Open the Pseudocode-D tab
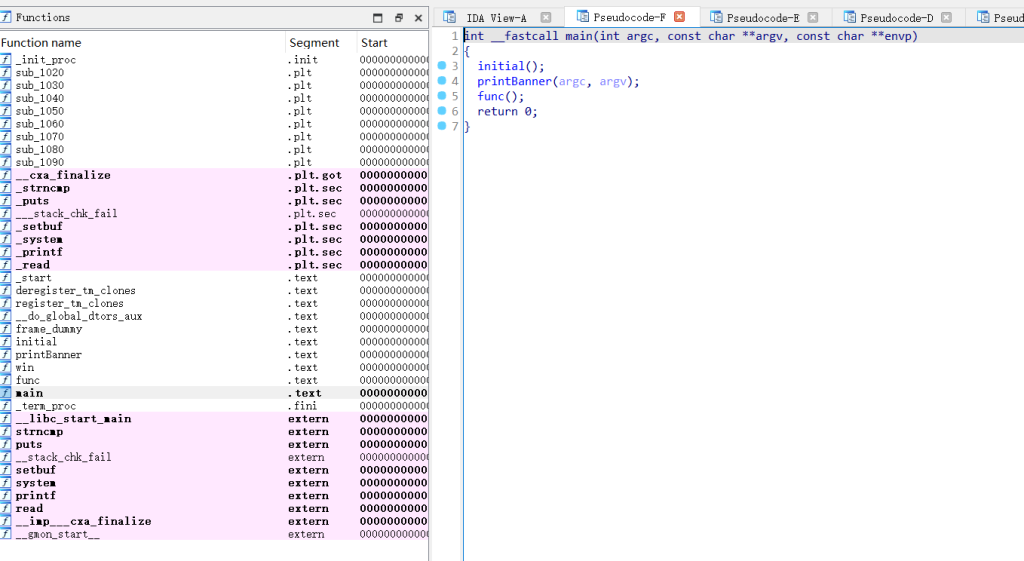 pyautogui.click(x=896, y=18)
